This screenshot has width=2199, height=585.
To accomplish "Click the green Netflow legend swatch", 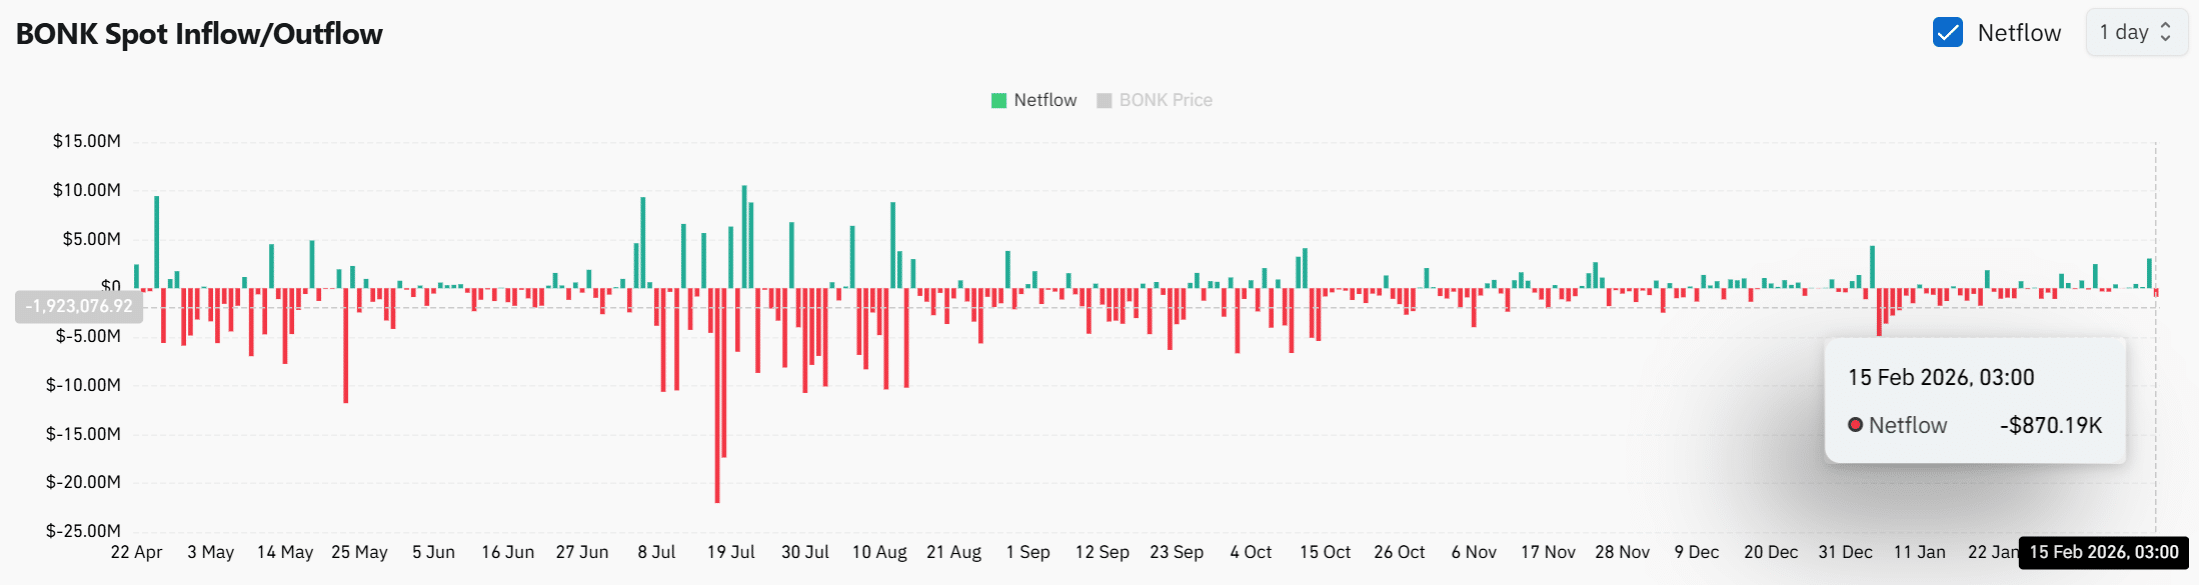I will pyautogui.click(x=998, y=100).
